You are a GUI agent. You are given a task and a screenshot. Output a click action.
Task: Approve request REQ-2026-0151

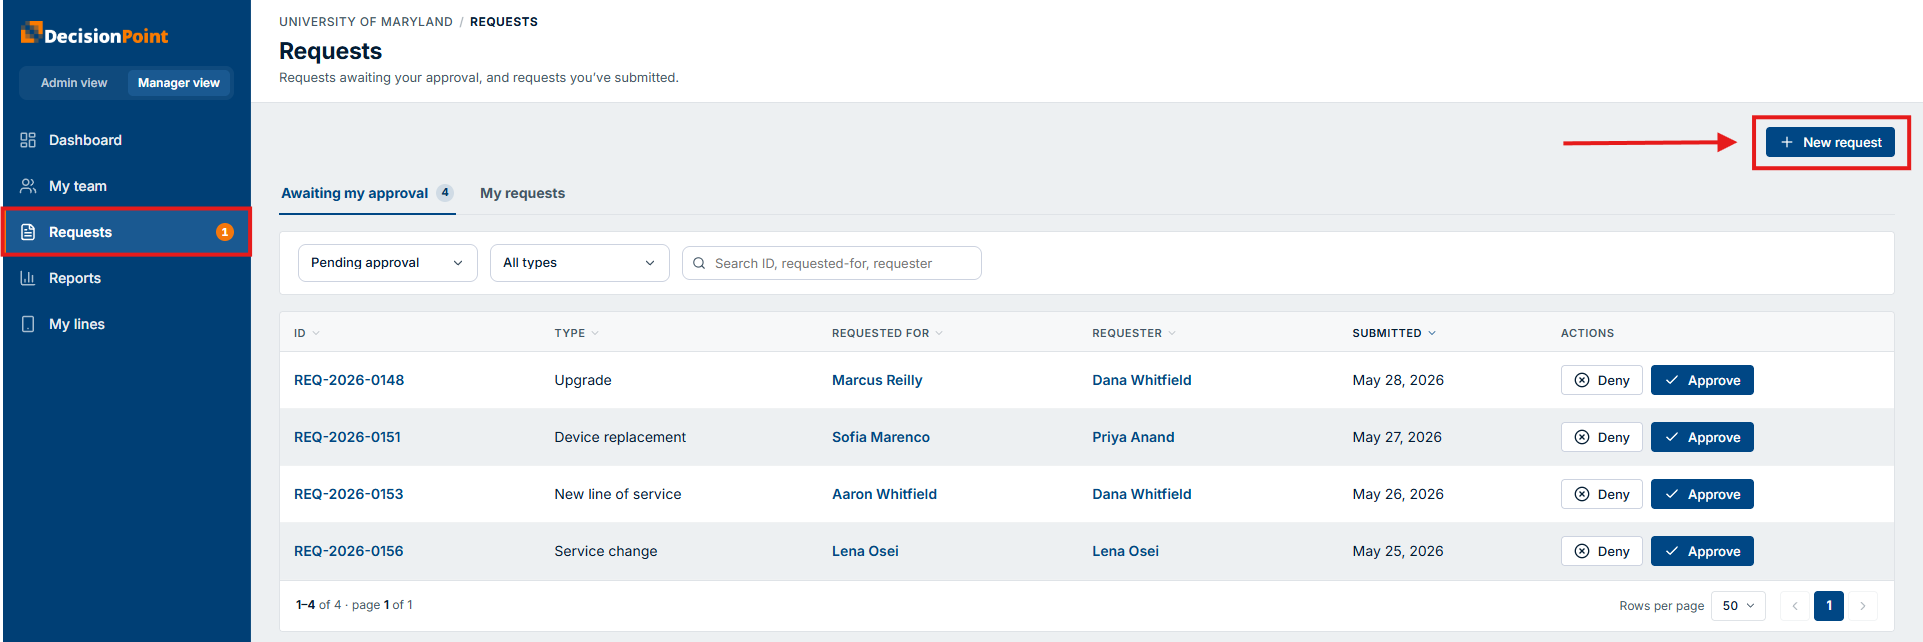pos(1702,437)
